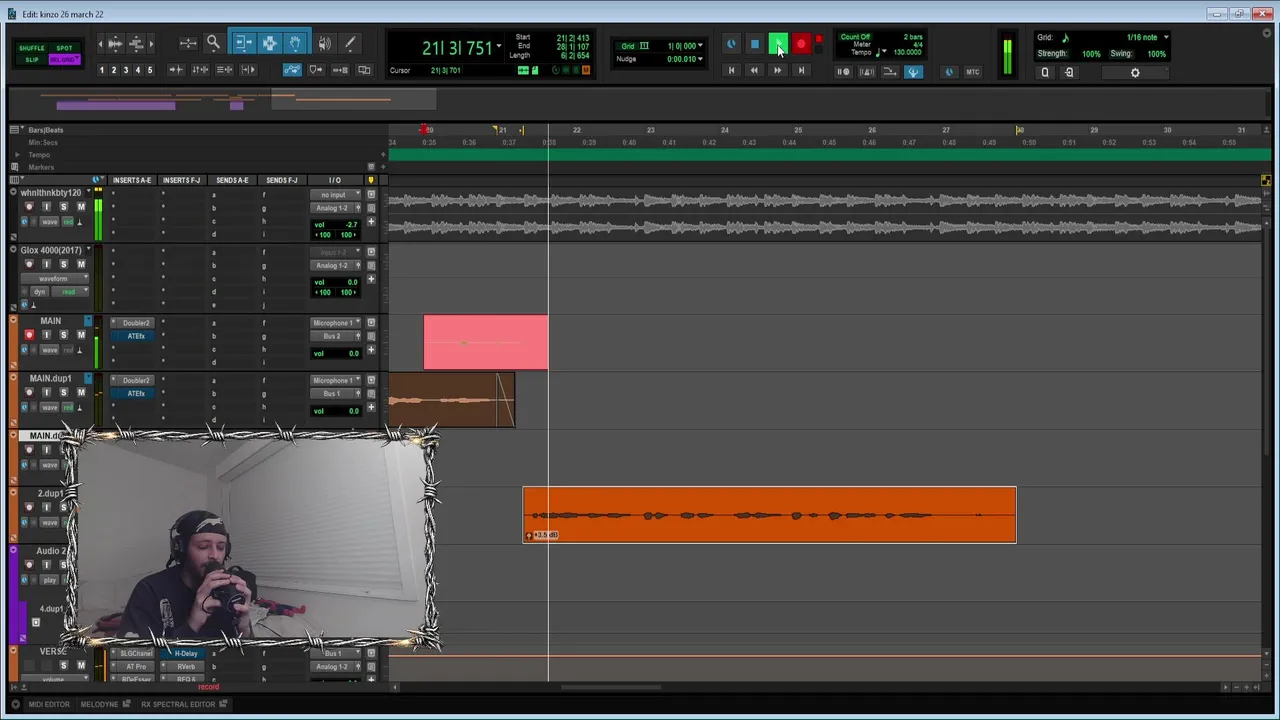Select the Pencil tool
The height and width of the screenshot is (720, 1280).
(349, 43)
